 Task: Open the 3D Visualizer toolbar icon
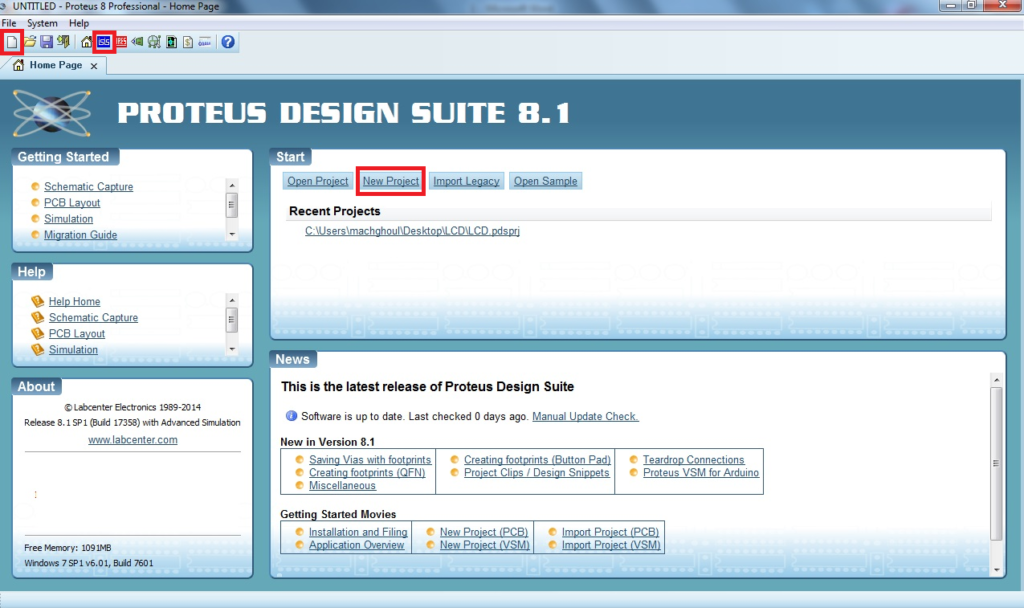(138, 42)
